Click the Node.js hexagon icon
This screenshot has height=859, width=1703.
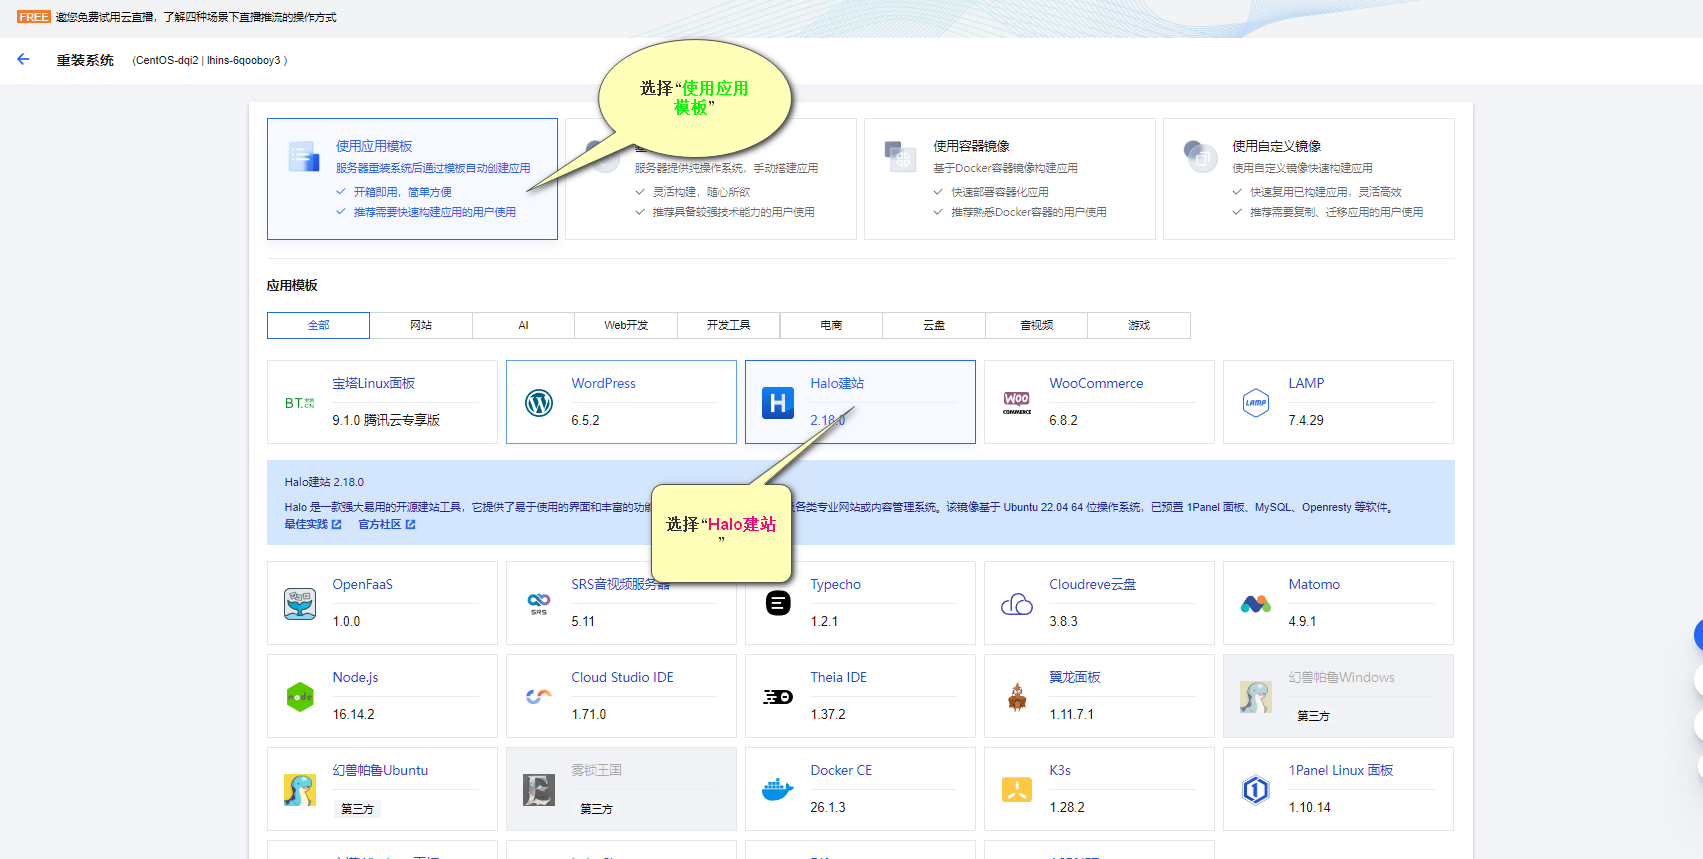point(300,697)
